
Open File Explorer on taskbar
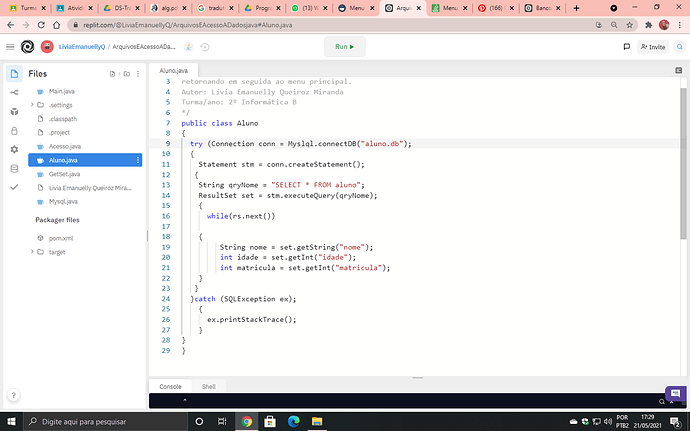pyautogui.click(x=317, y=421)
